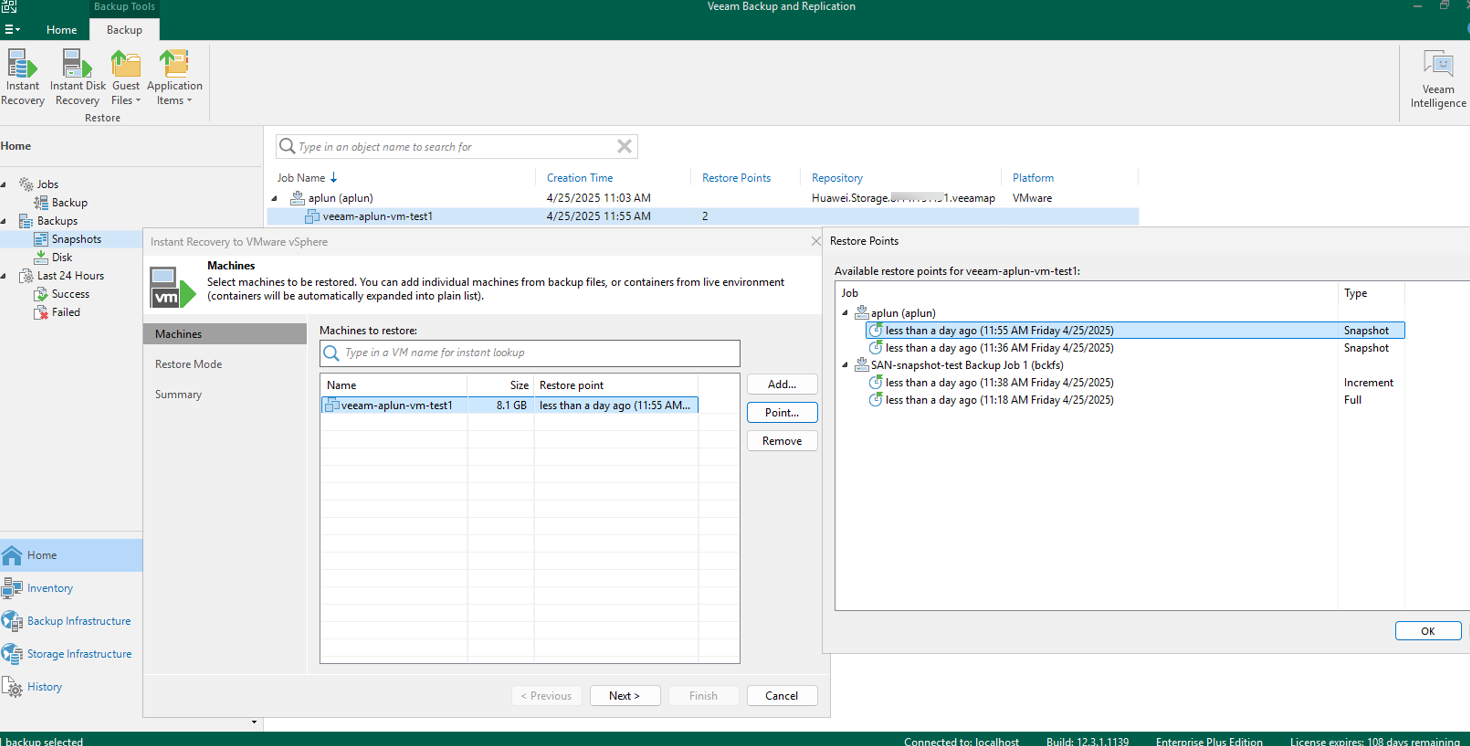Confirm restore point with OK

tap(1427, 631)
